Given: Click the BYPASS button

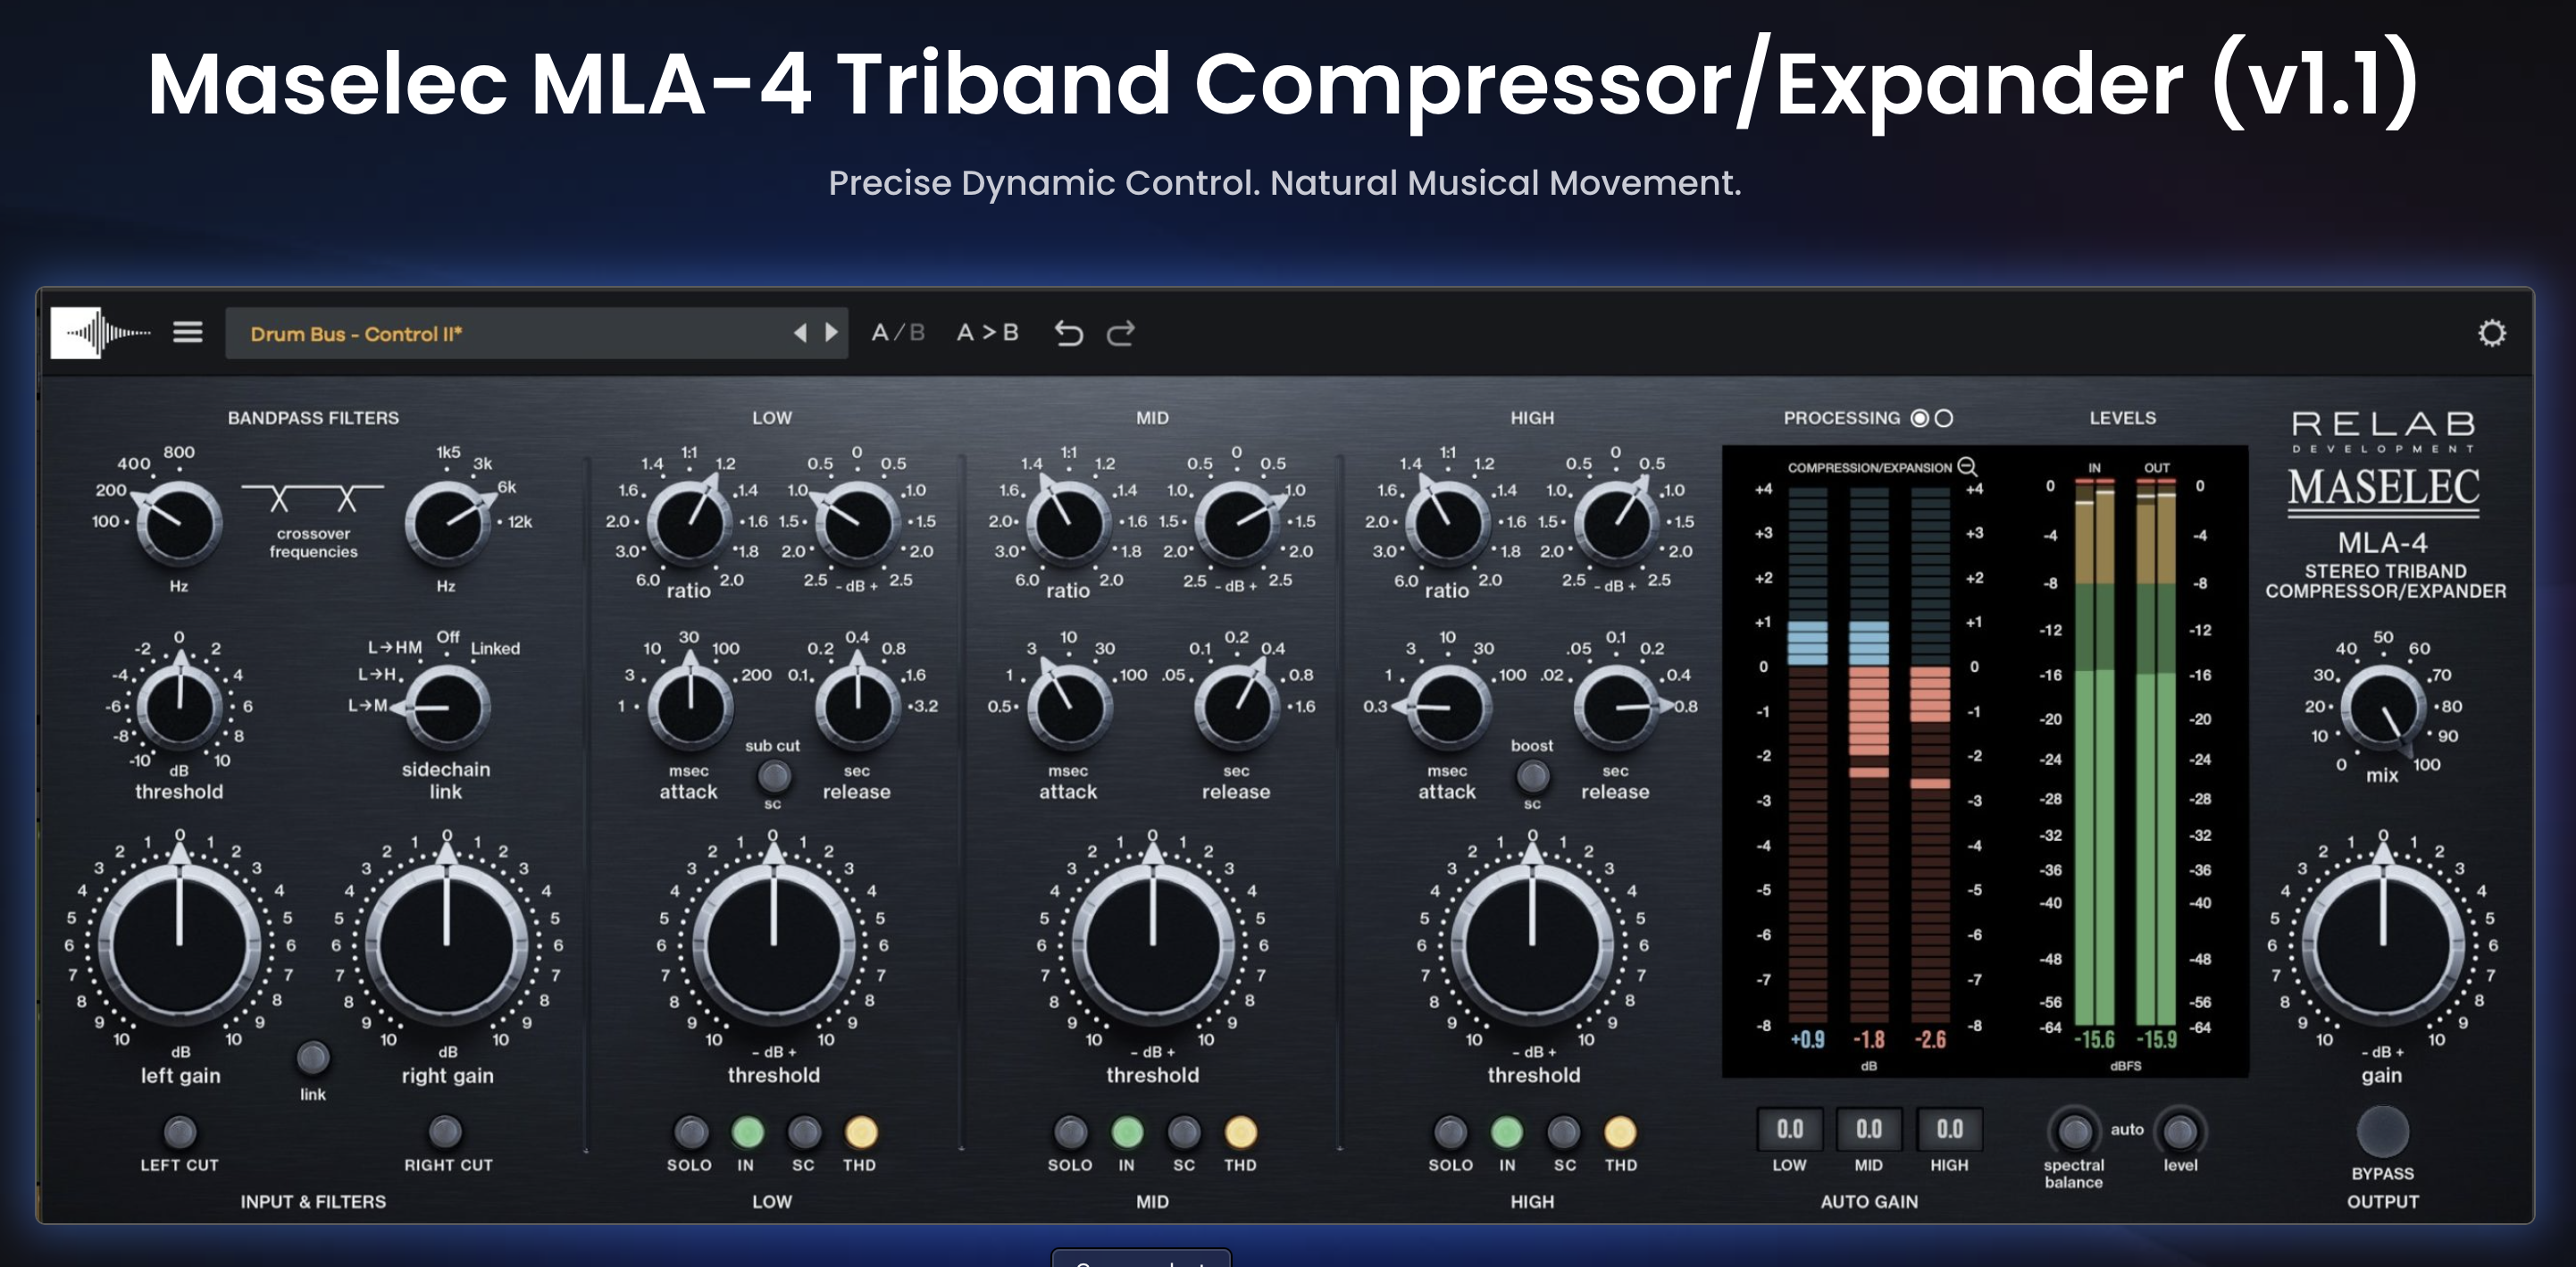Looking at the screenshot, I should [2383, 1131].
